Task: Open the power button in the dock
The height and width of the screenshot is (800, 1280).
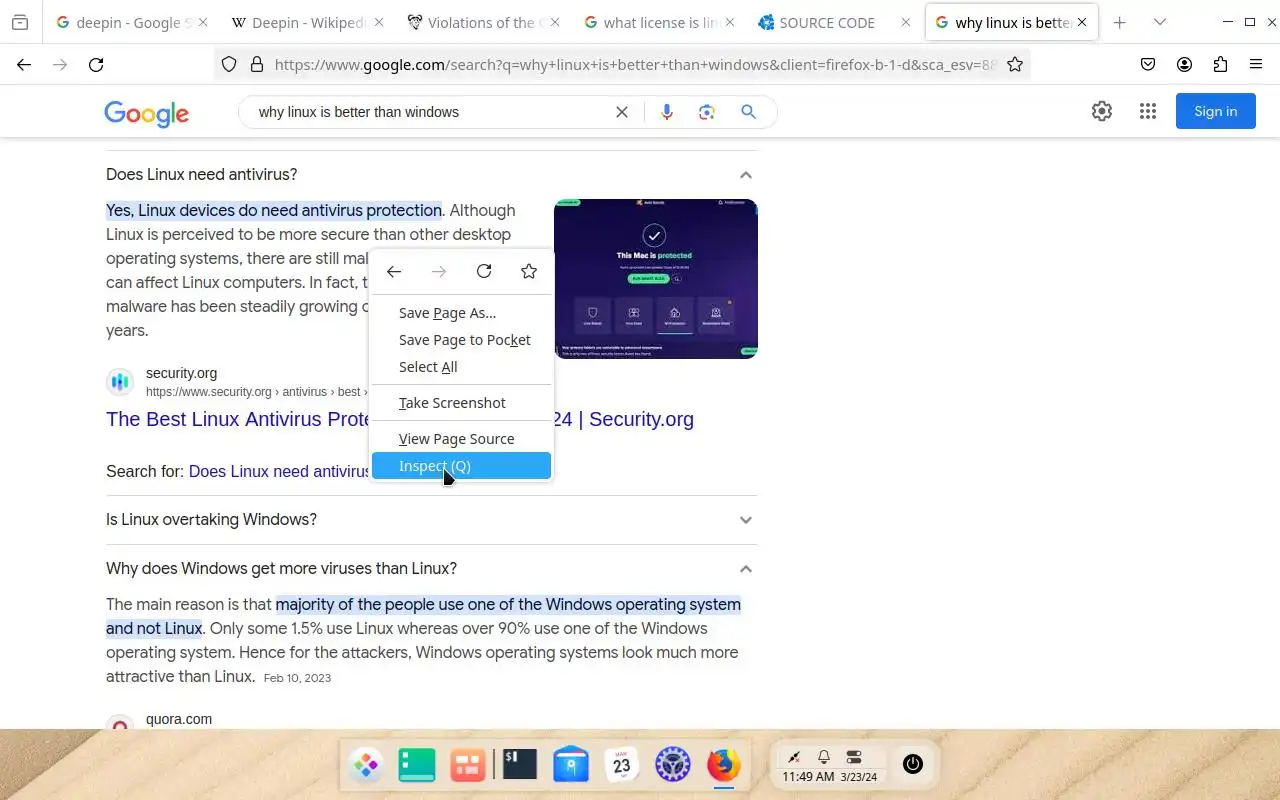Action: pos(912,764)
